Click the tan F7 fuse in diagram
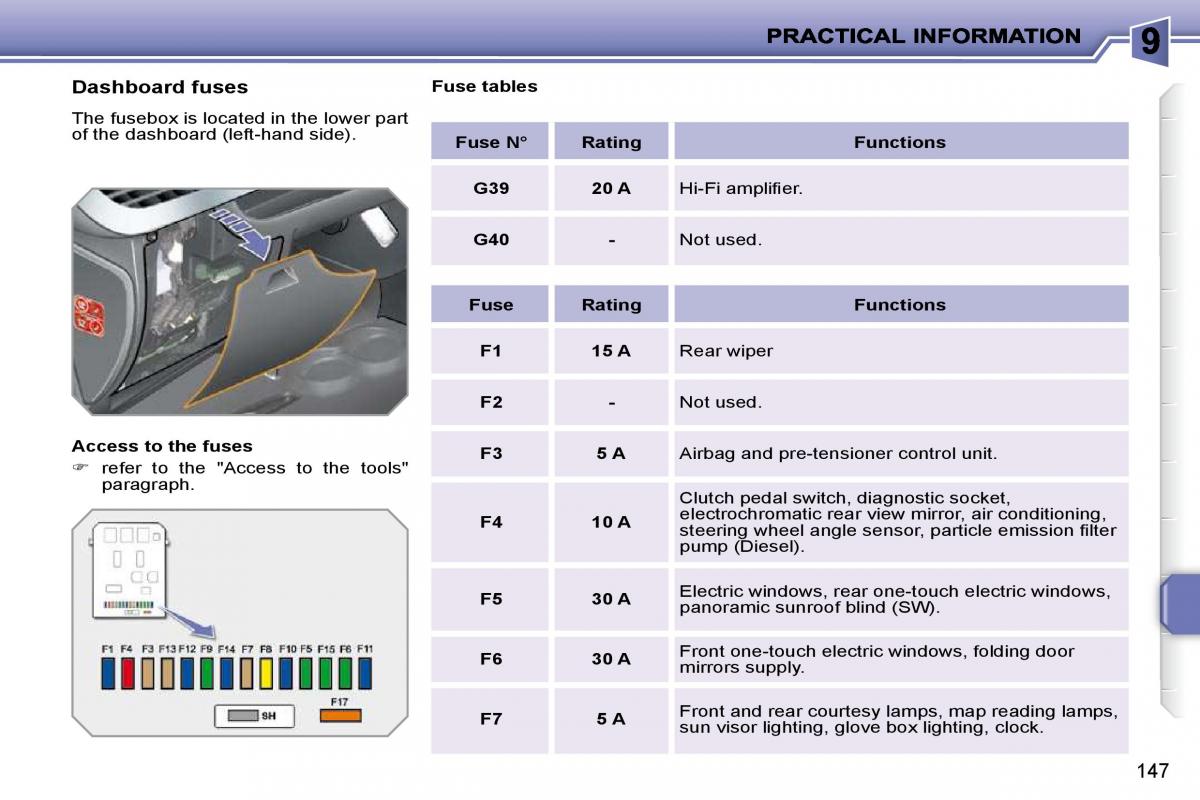1200x800 pixels. click(x=246, y=673)
